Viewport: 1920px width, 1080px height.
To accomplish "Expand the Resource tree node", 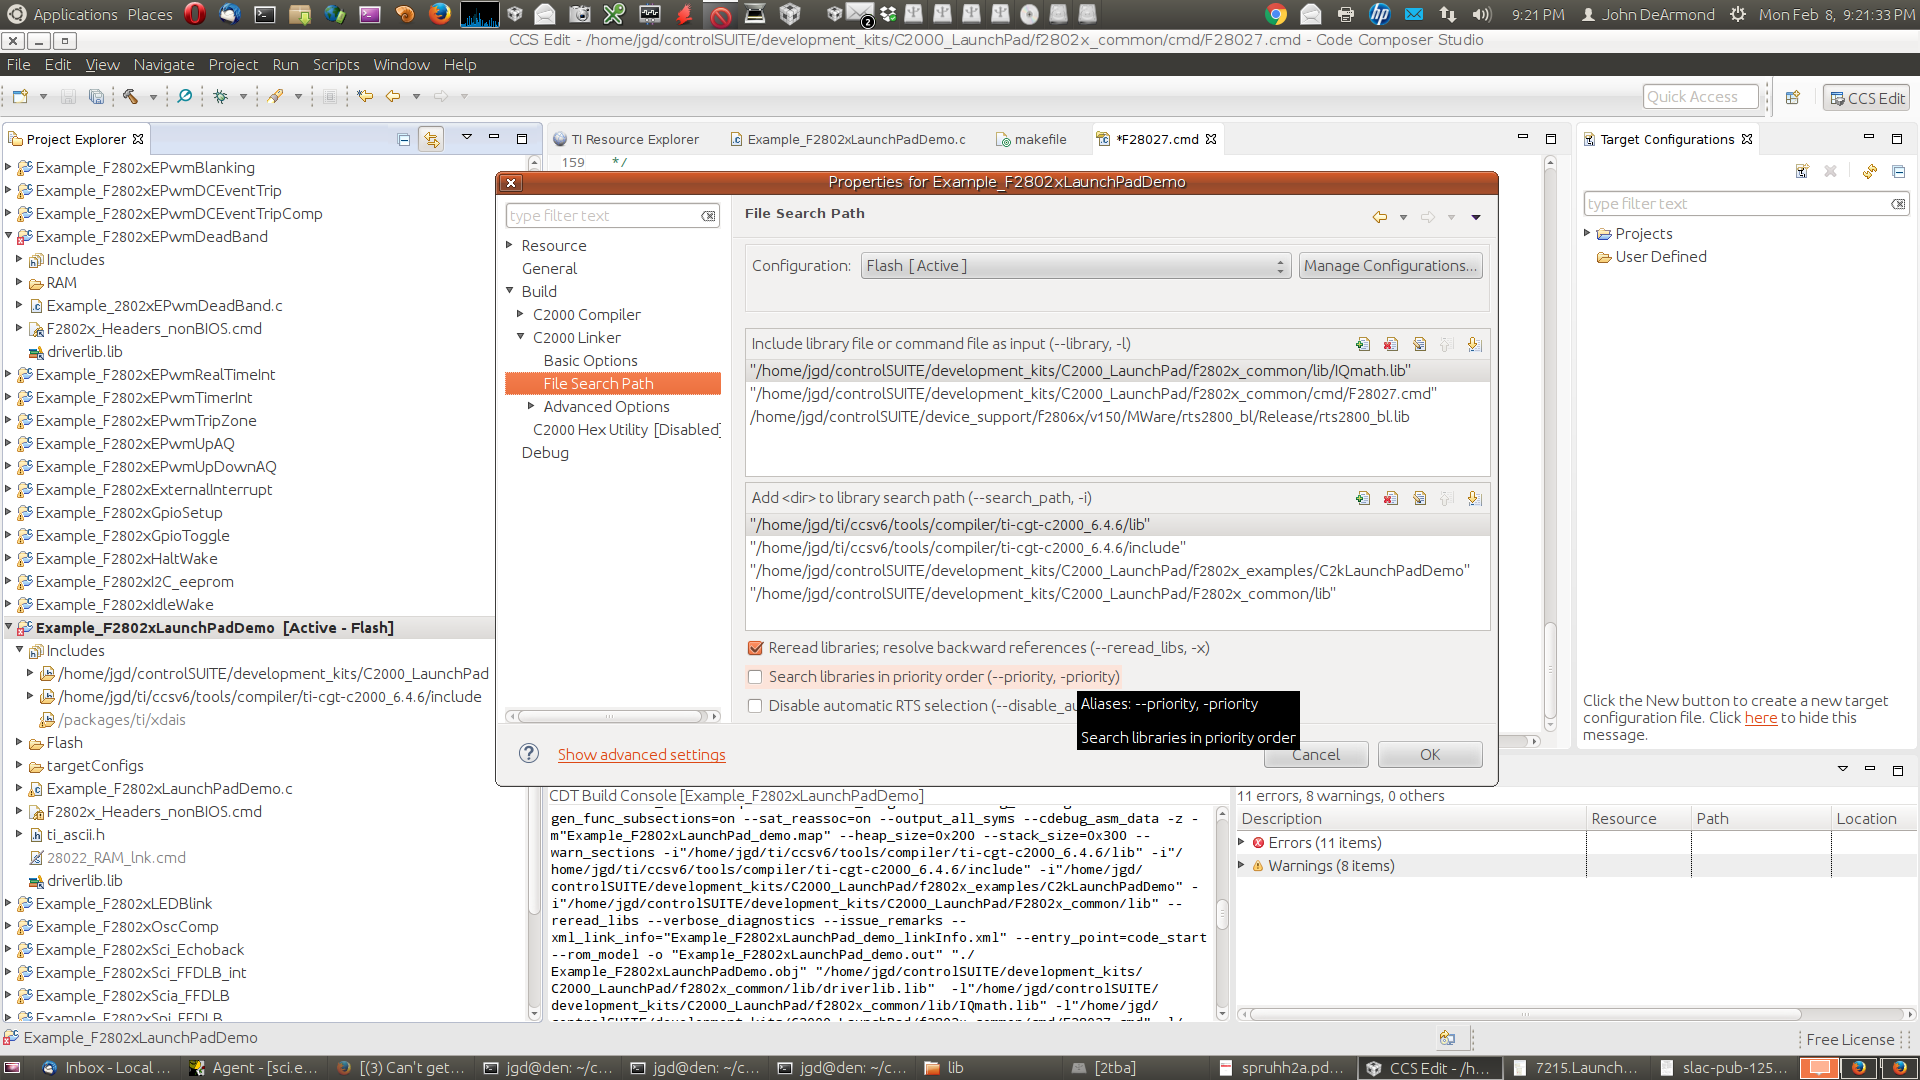I will [509, 245].
